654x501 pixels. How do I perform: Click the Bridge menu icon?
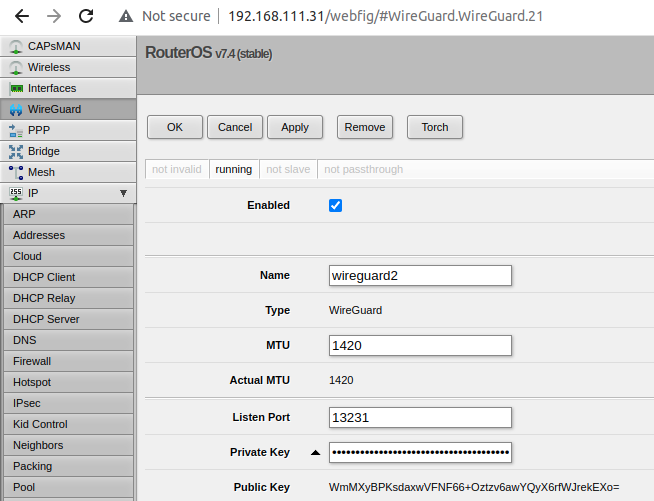[16, 151]
